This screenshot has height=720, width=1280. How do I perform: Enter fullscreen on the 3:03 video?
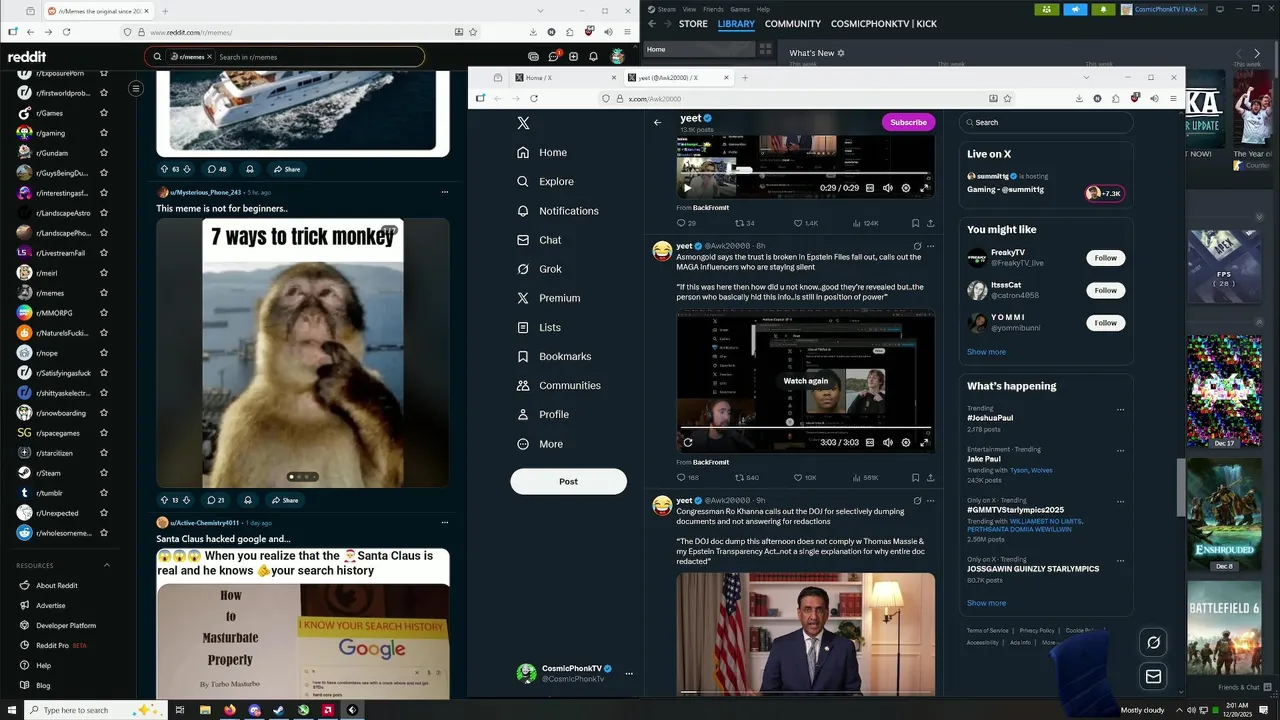pyautogui.click(x=924, y=442)
